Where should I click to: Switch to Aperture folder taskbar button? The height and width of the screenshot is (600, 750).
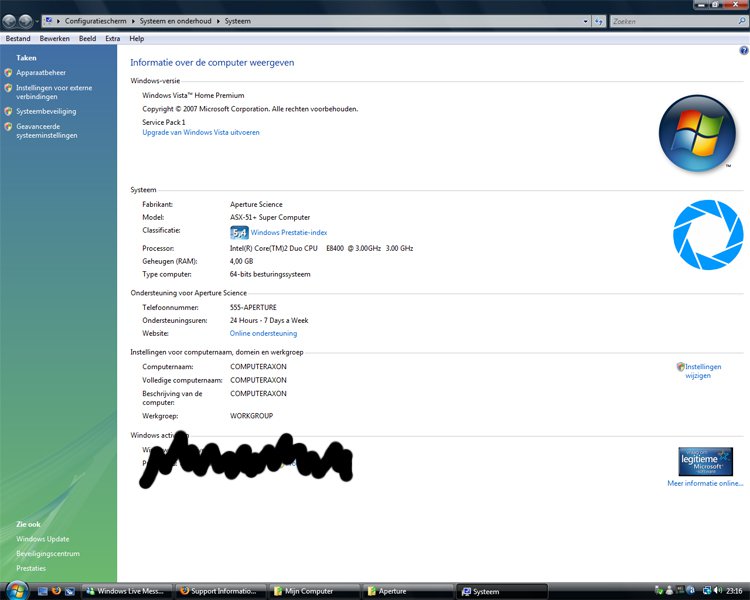click(x=408, y=591)
